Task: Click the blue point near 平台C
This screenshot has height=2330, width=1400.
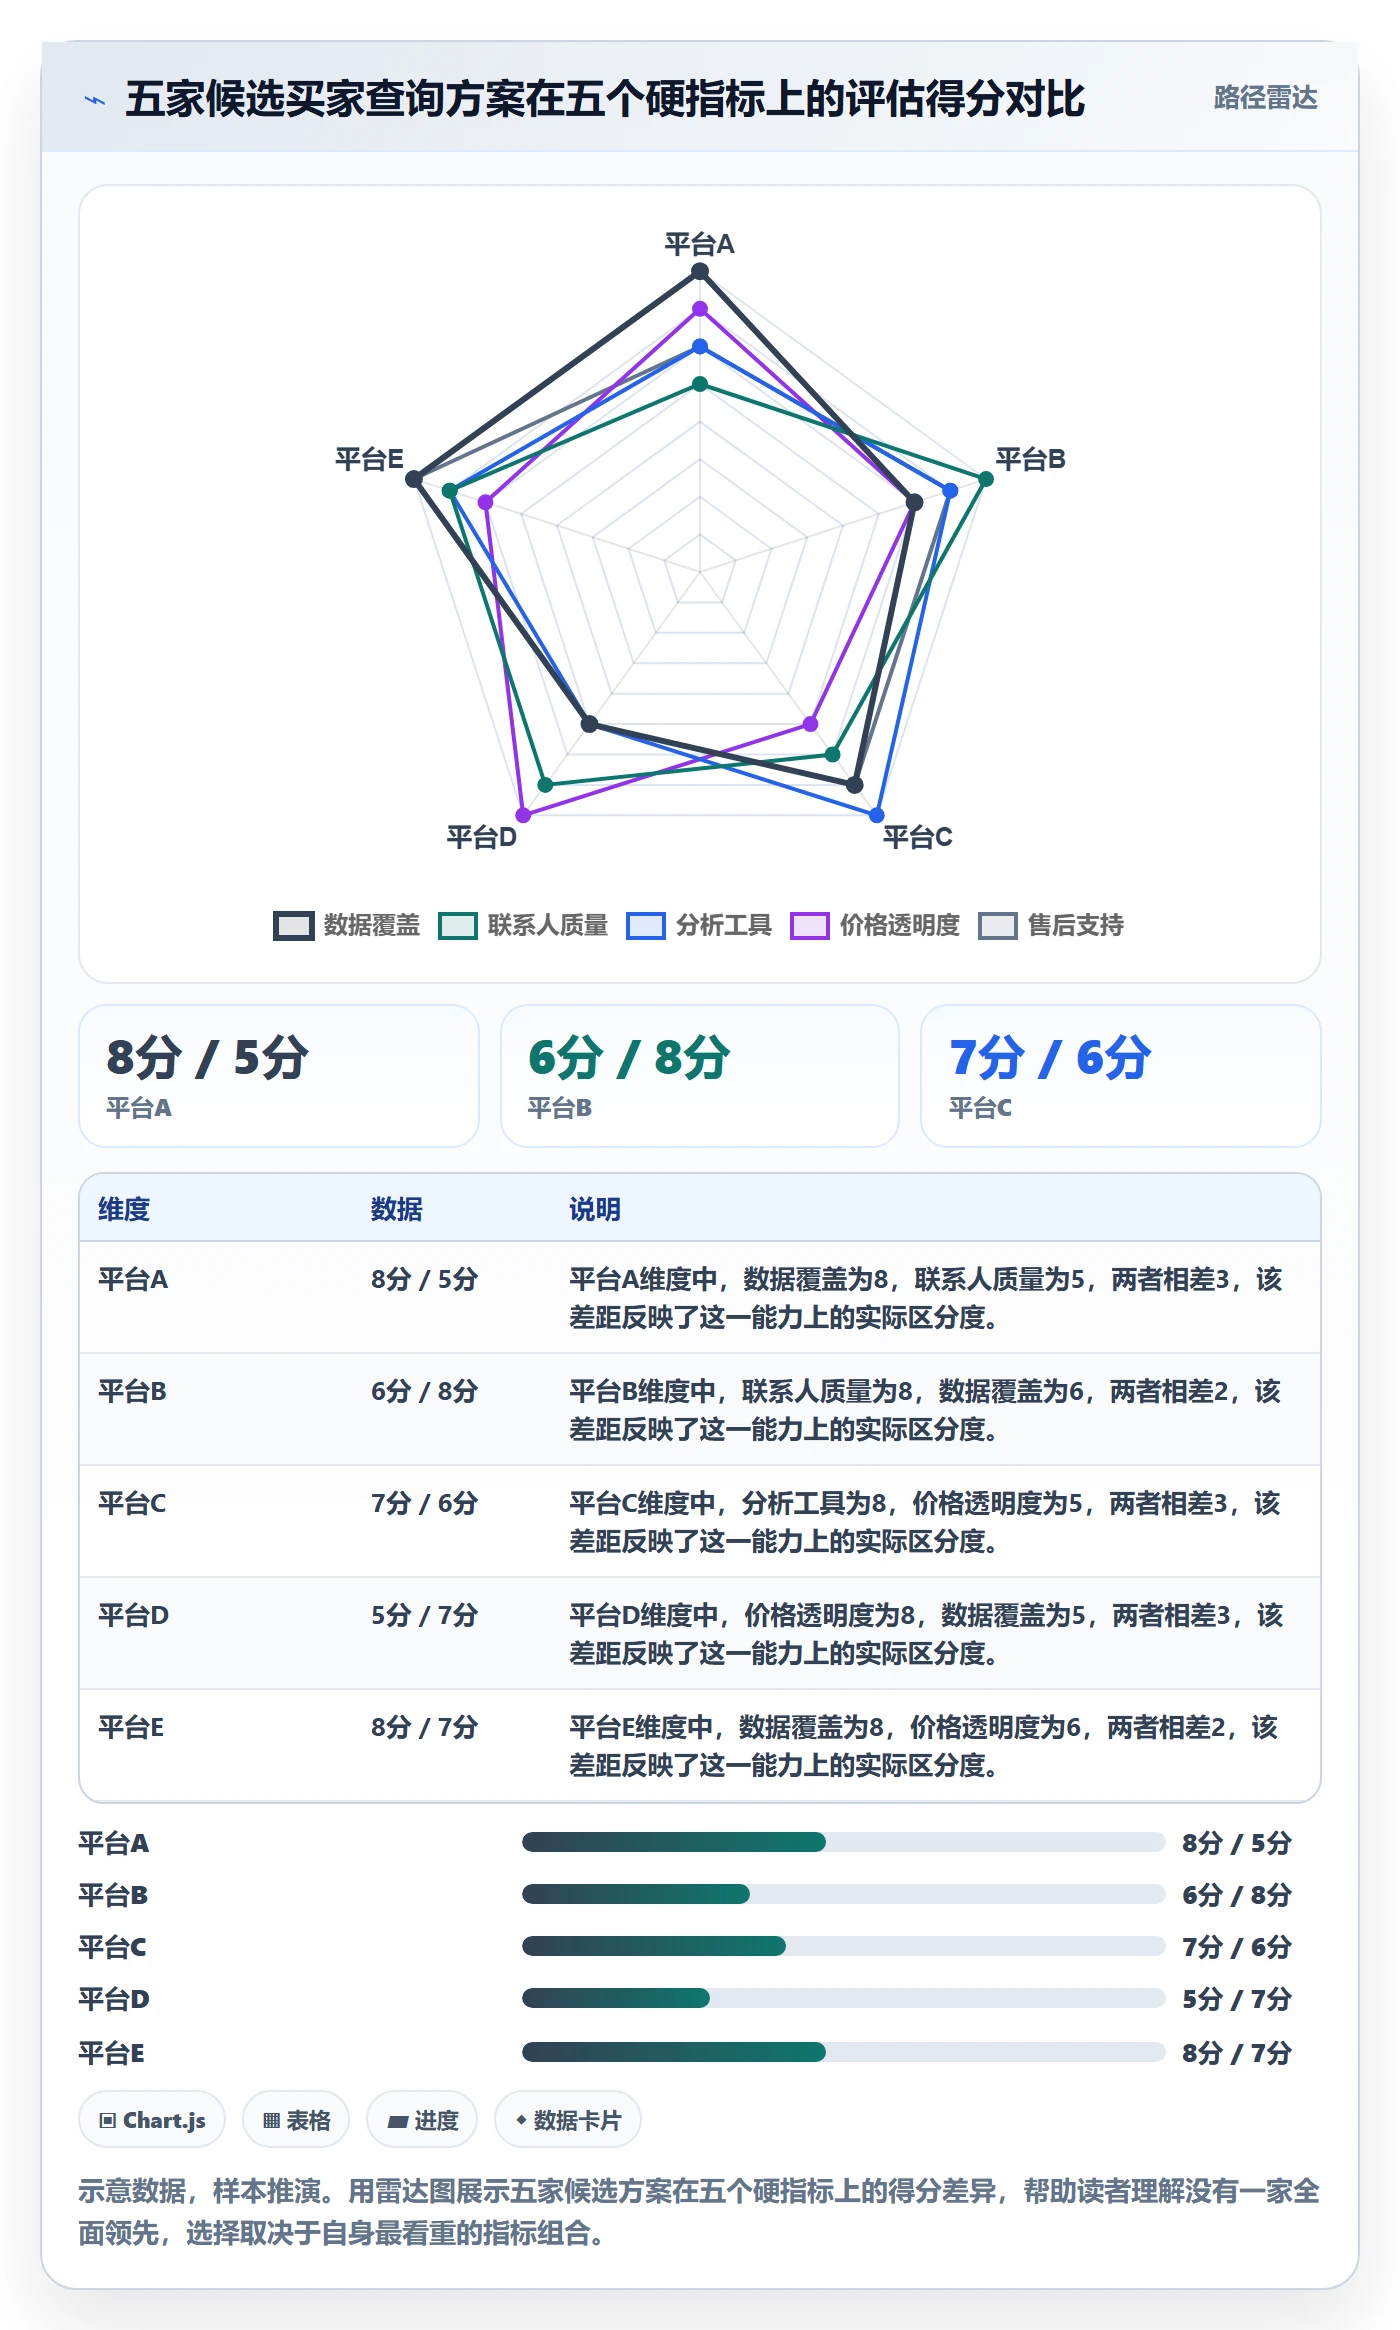Action: pos(877,815)
